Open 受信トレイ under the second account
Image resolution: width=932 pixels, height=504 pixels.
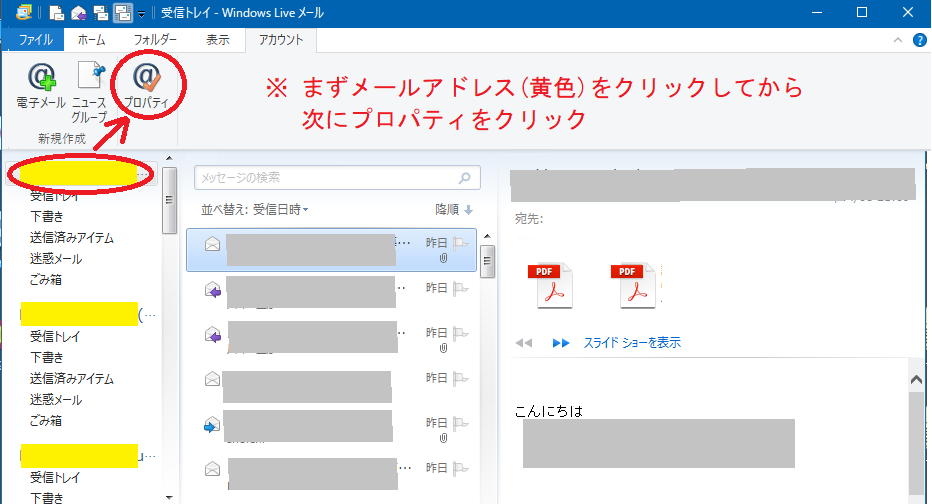coord(55,336)
